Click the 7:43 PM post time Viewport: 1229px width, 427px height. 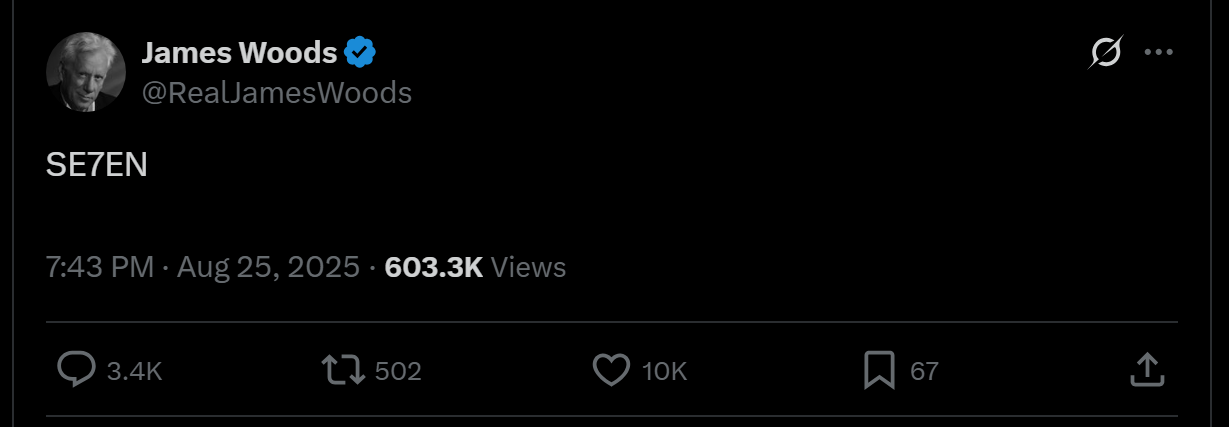(x=100, y=267)
